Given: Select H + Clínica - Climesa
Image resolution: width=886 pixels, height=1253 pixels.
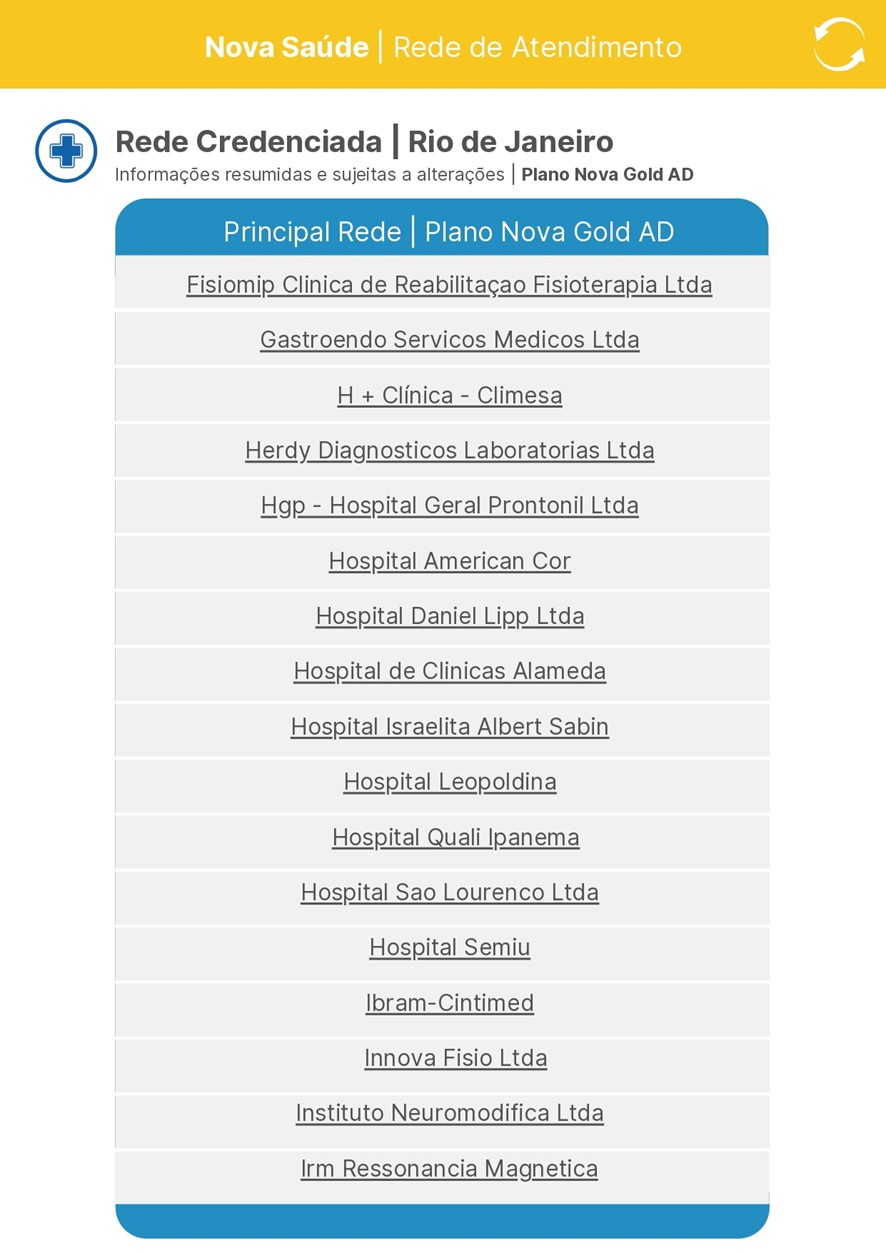Looking at the screenshot, I should (449, 396).
